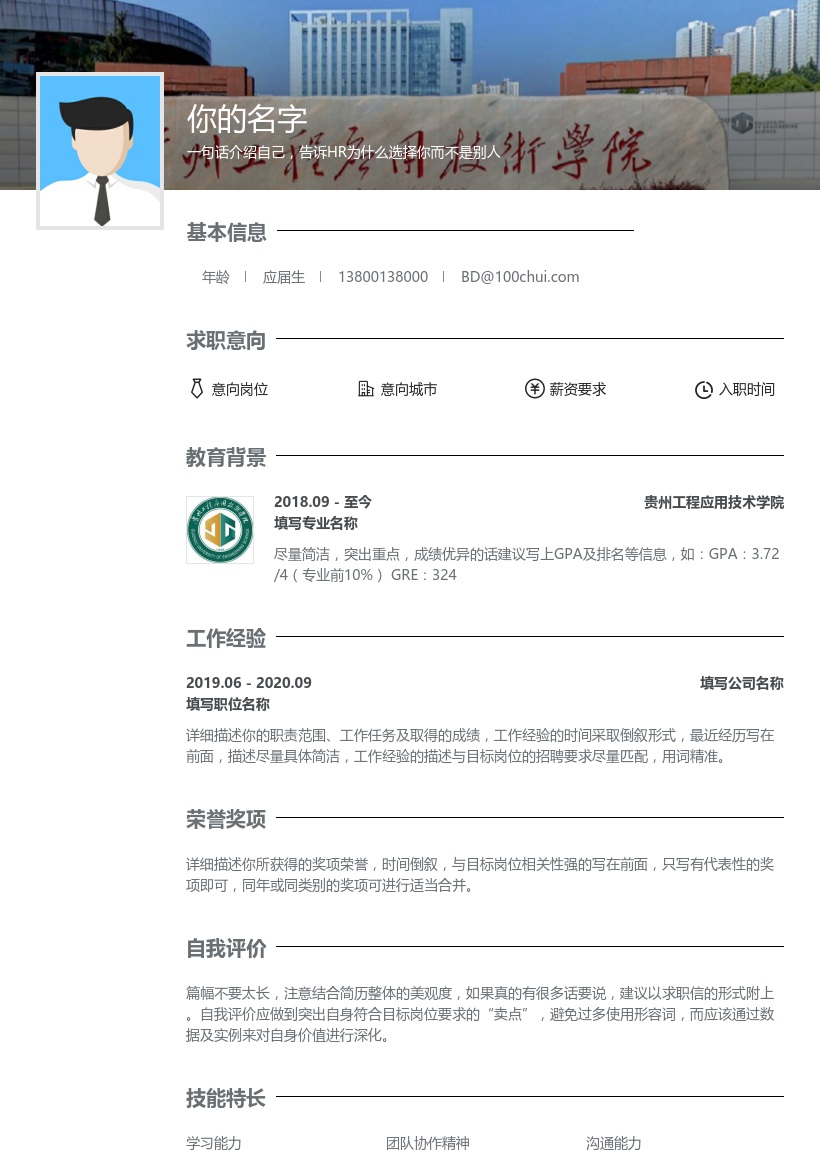
Task: Click the 教育背景 heading
Action: (x=226, y=457)
